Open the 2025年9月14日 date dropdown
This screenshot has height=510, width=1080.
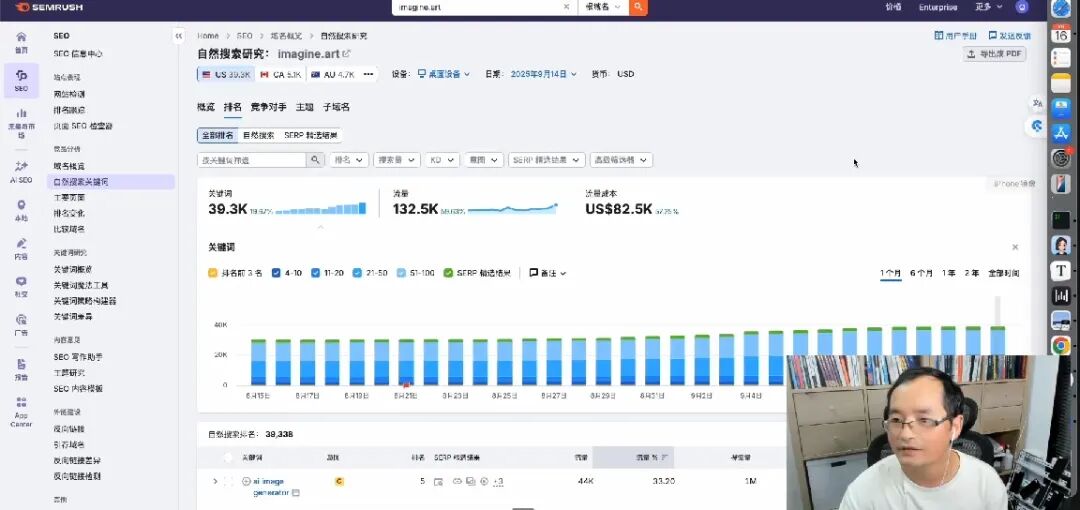point(543,74)
